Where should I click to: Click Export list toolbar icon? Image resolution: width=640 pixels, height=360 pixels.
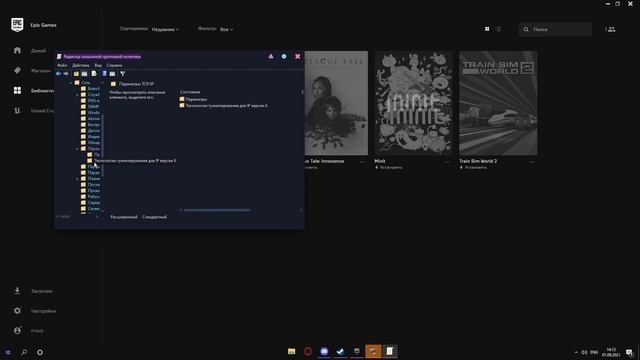click(x=94, y=73)
